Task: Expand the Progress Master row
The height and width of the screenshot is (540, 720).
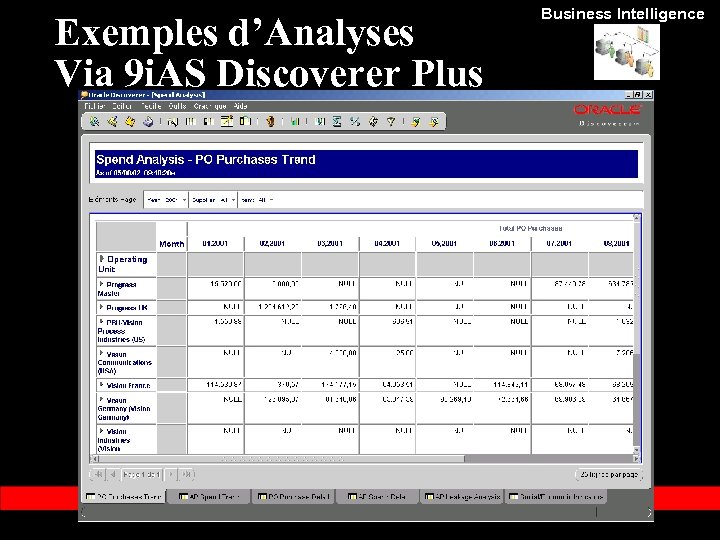Action: (x=101, y=284)
